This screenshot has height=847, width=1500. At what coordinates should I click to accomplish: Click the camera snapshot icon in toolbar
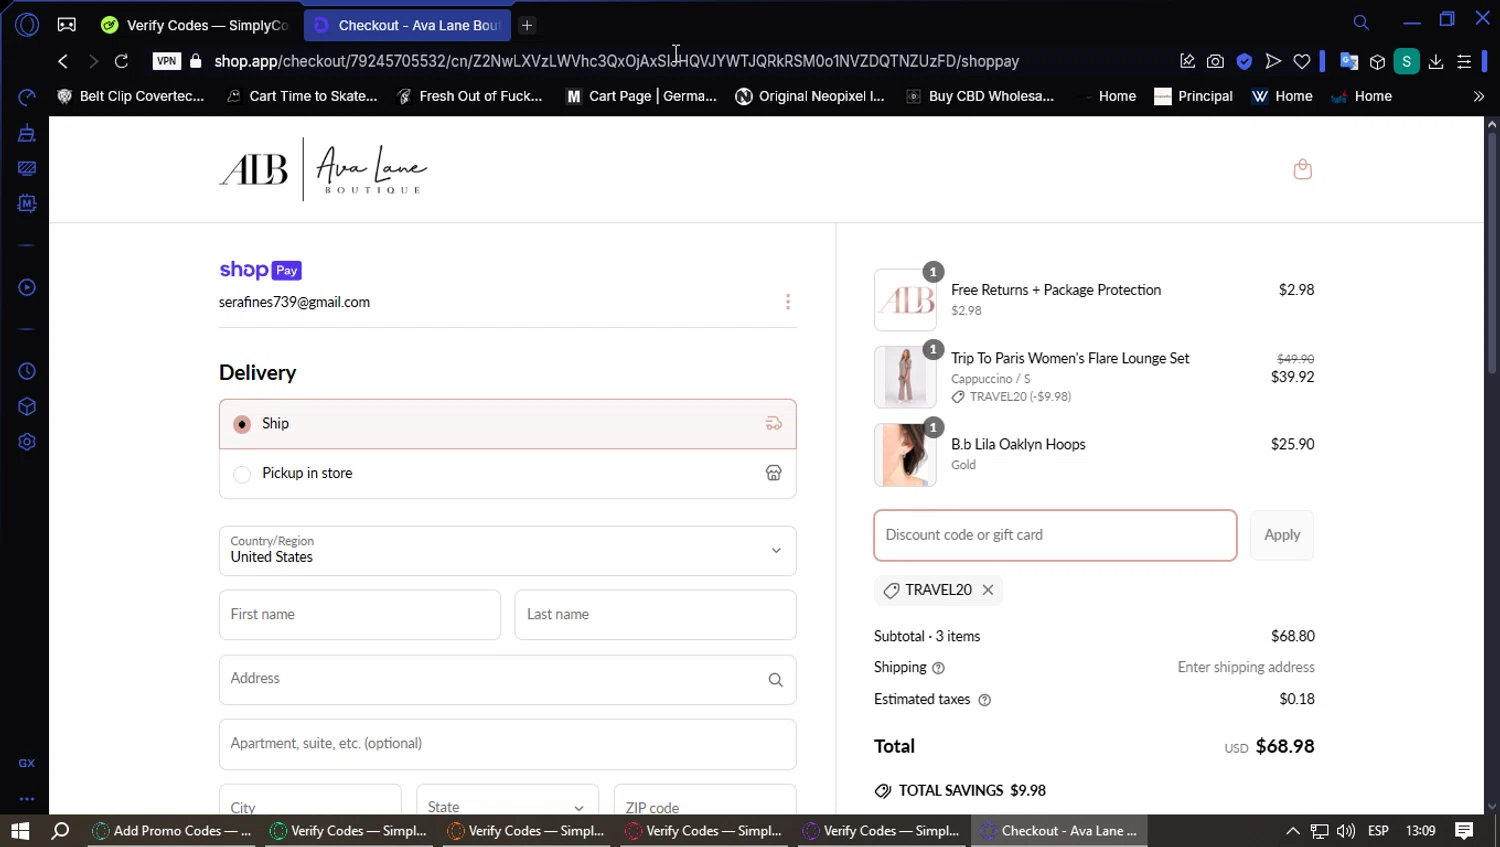[x=1215, y=61]
